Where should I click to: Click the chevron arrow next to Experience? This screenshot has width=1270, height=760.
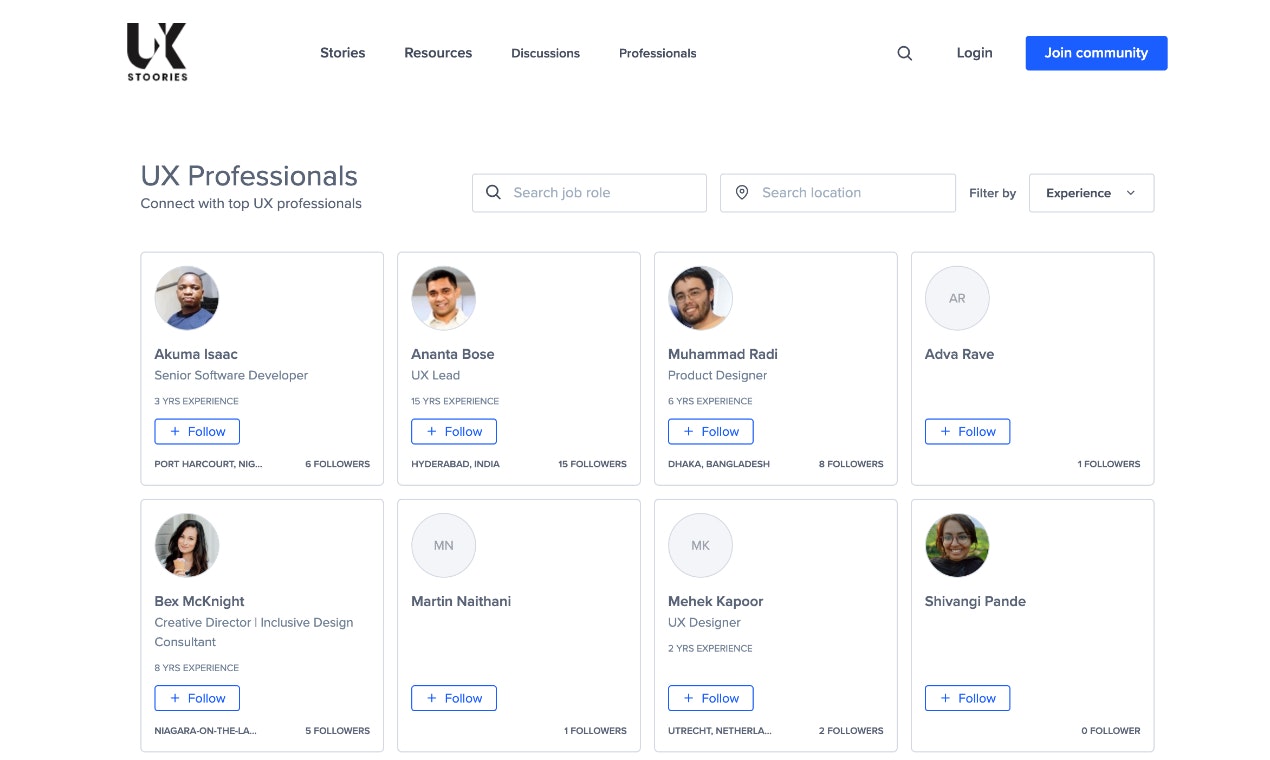click(x=1130, y=193)
